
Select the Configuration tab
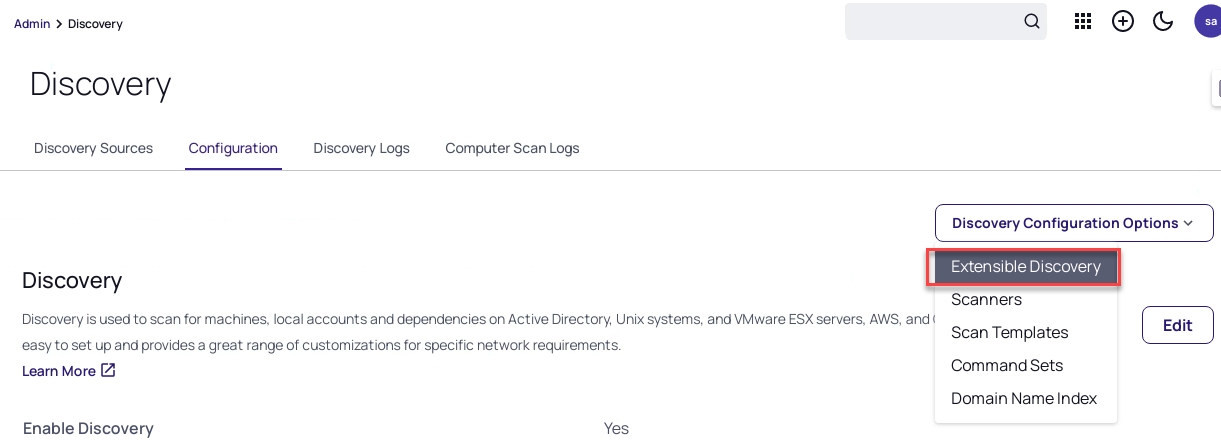[x=233, y=148]
